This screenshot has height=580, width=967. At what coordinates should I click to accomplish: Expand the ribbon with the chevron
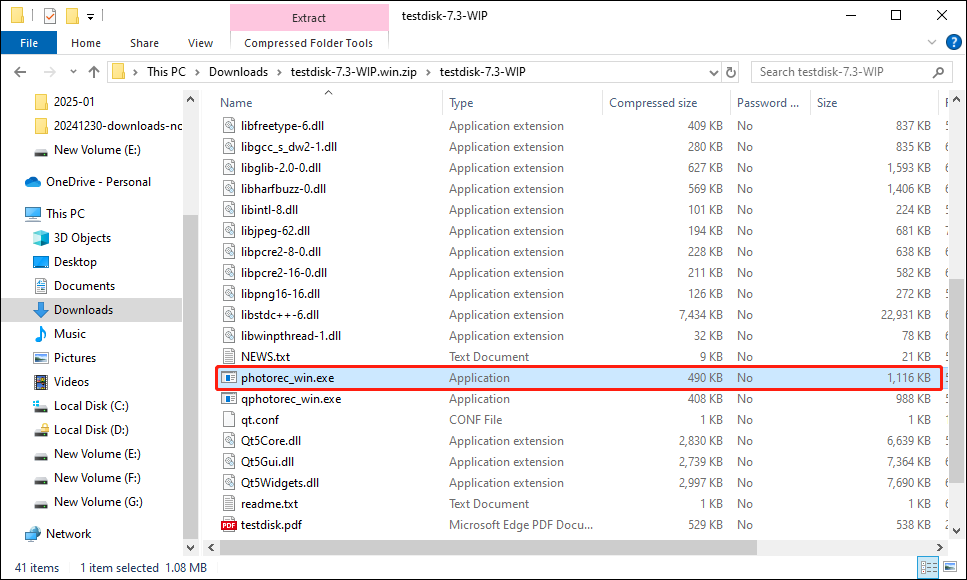point(931,43)
